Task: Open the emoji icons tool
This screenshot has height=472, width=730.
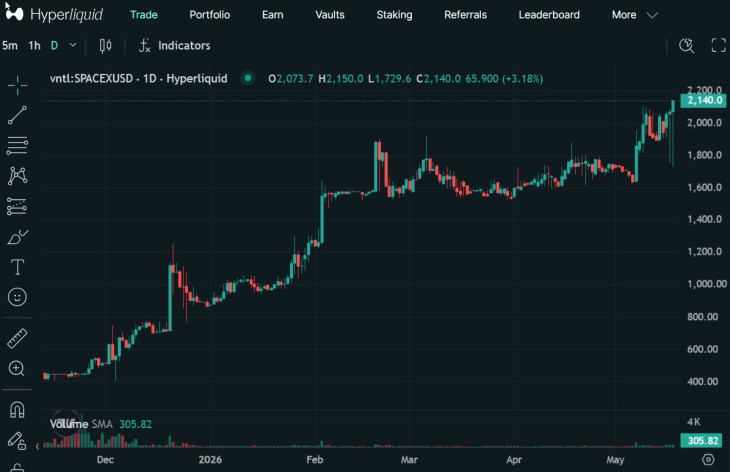Action: [x=17, y=297]
